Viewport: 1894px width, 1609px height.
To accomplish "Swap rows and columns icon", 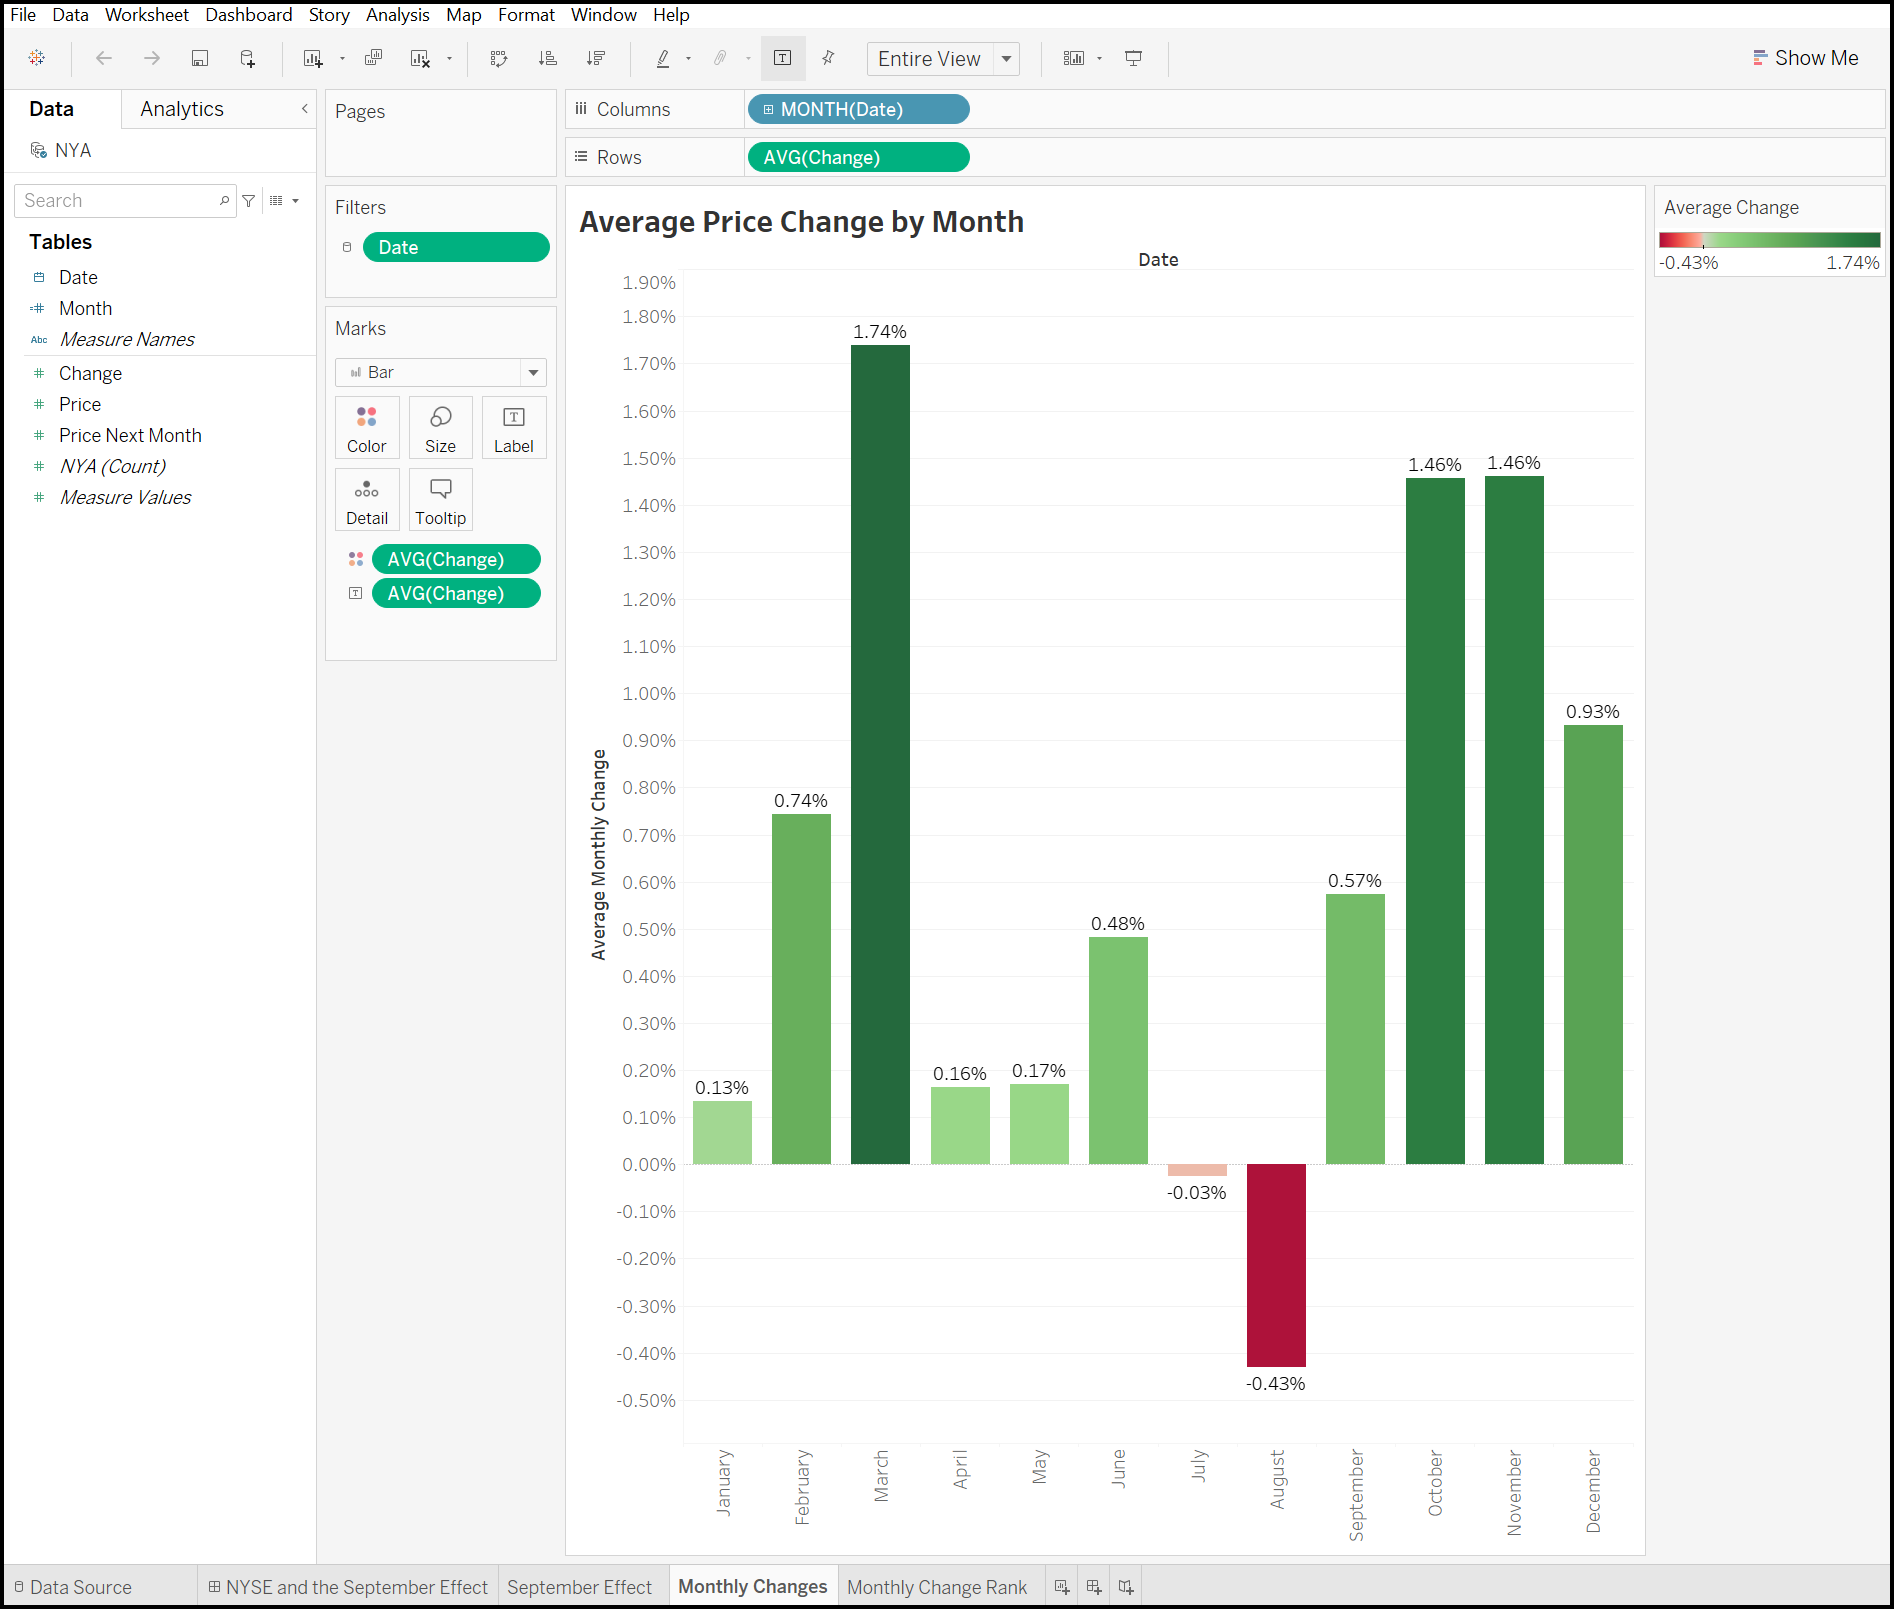I will (499, 58).
